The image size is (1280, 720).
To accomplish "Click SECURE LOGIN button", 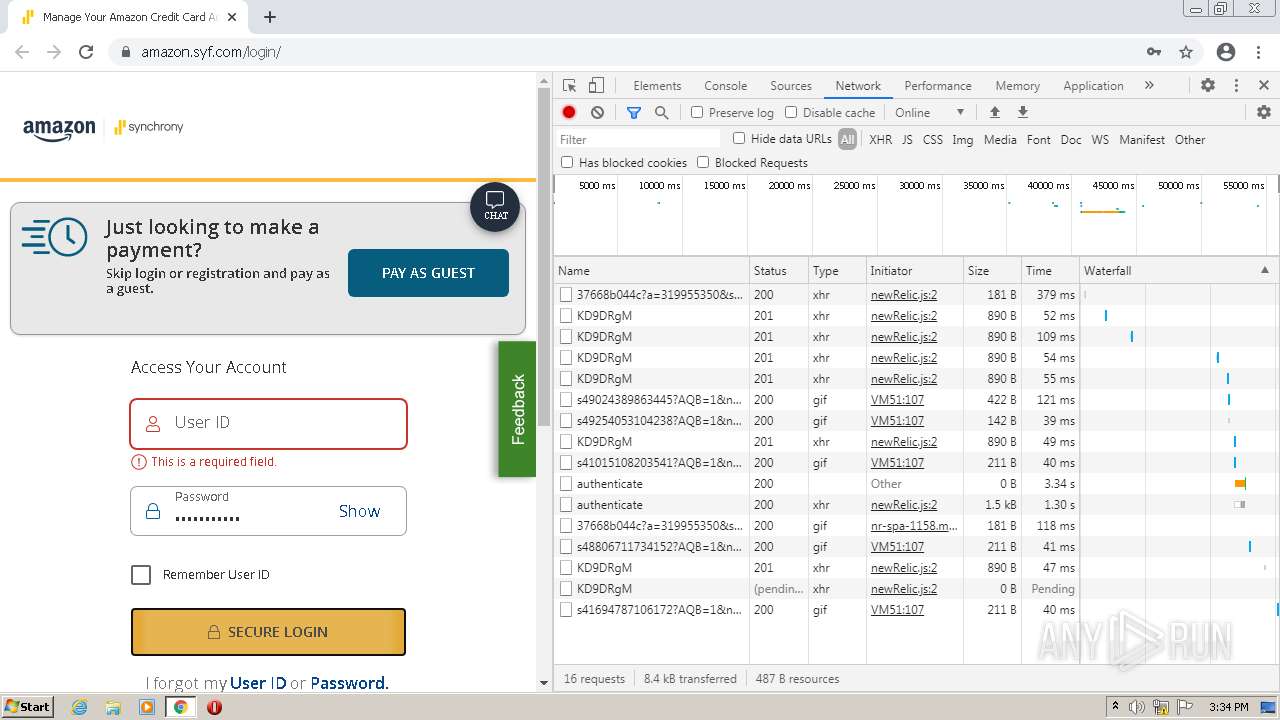I will 268,632.
